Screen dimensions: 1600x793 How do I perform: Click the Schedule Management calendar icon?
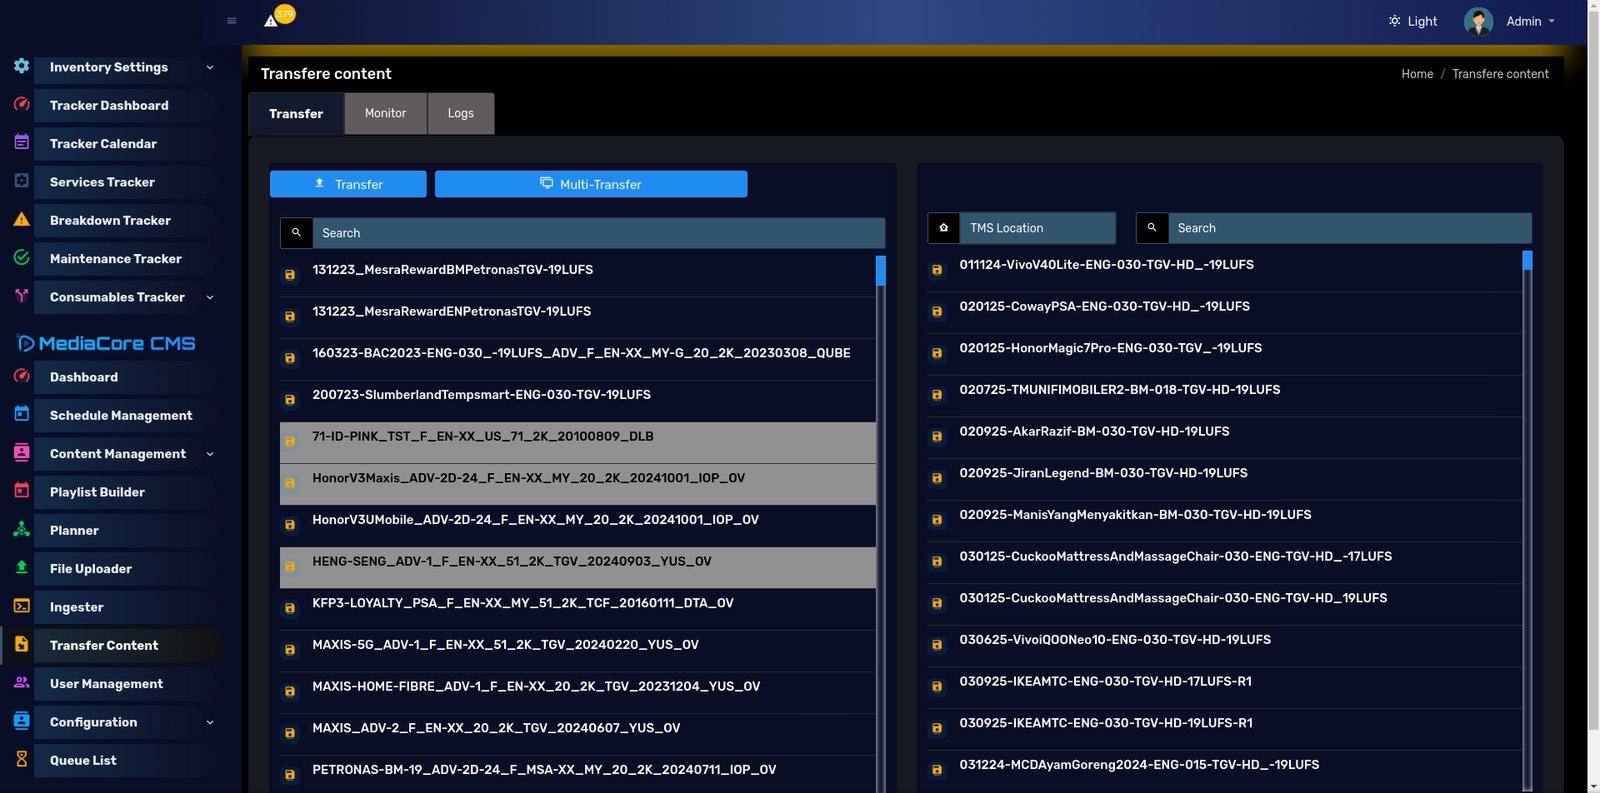tap(21, 414)
